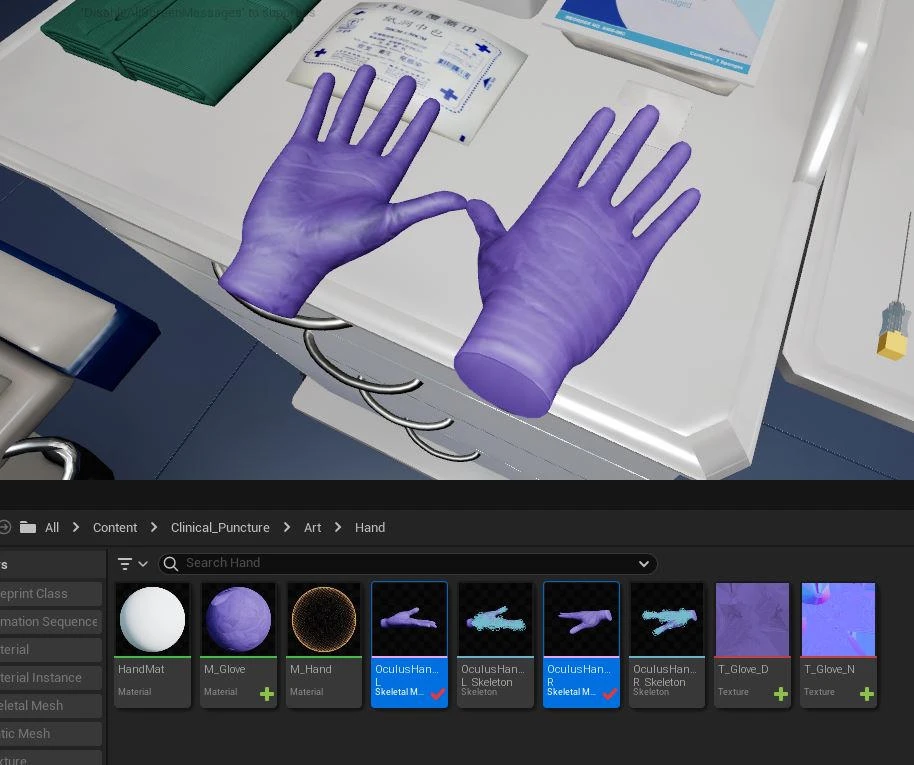Expand the chevron after Content

click(x=154, y=527)
